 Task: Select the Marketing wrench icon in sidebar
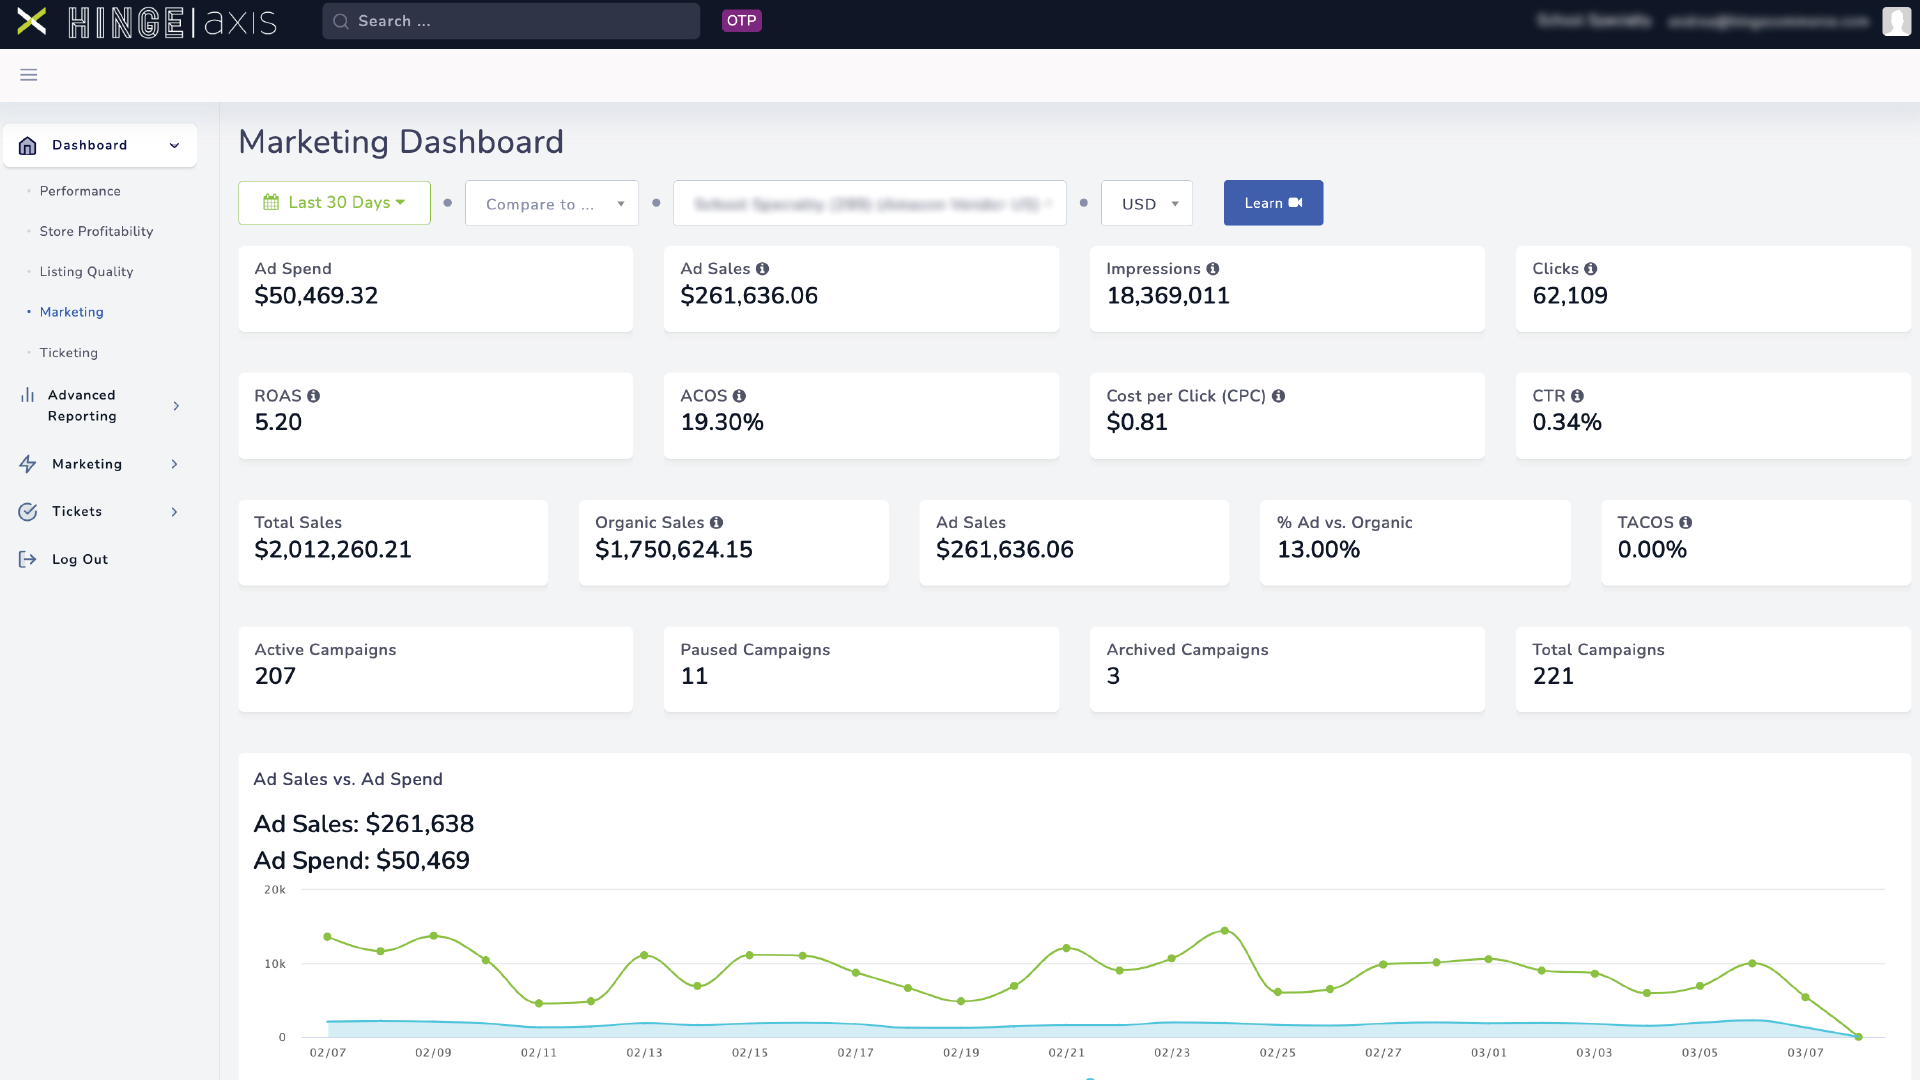click(x=28, y=463)
